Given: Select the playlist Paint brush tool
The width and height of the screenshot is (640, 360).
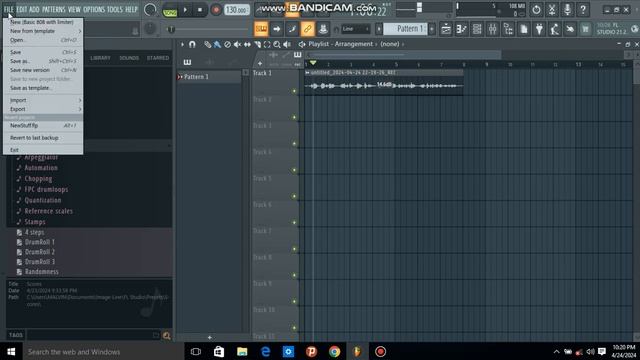Looking at the screenshot, I should click(217, 44).
